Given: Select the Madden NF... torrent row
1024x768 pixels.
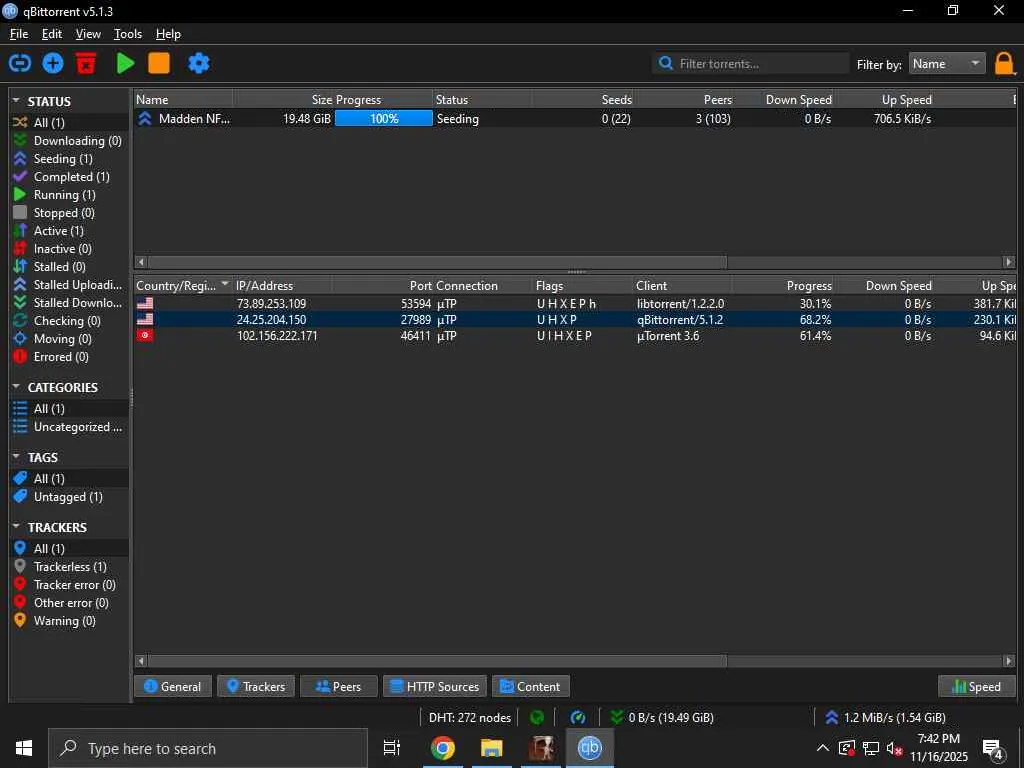Looking at the screenshot, I should [x=575, y=118].
